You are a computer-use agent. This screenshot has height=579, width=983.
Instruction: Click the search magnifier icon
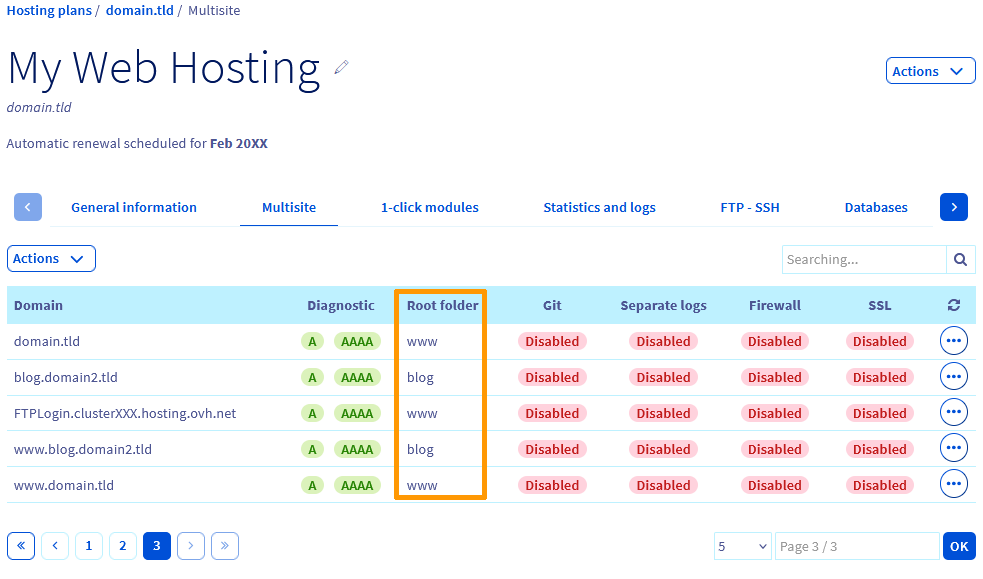coord(960,259)
